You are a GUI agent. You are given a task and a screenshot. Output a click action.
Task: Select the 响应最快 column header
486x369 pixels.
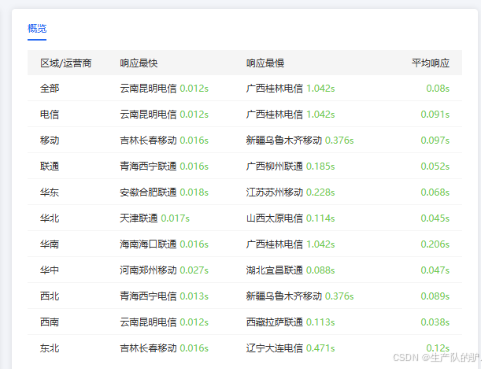[139, 63]
